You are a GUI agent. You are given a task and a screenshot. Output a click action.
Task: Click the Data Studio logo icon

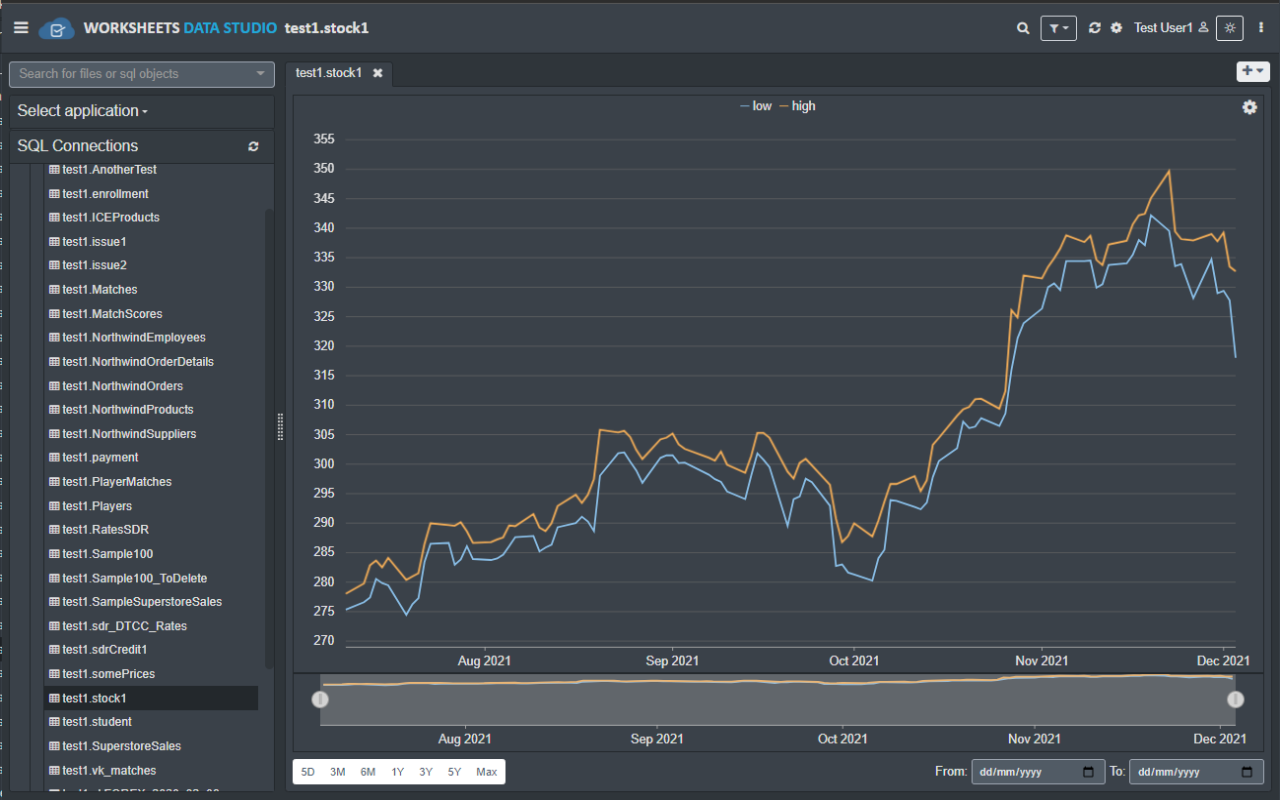tap(56, 27)
